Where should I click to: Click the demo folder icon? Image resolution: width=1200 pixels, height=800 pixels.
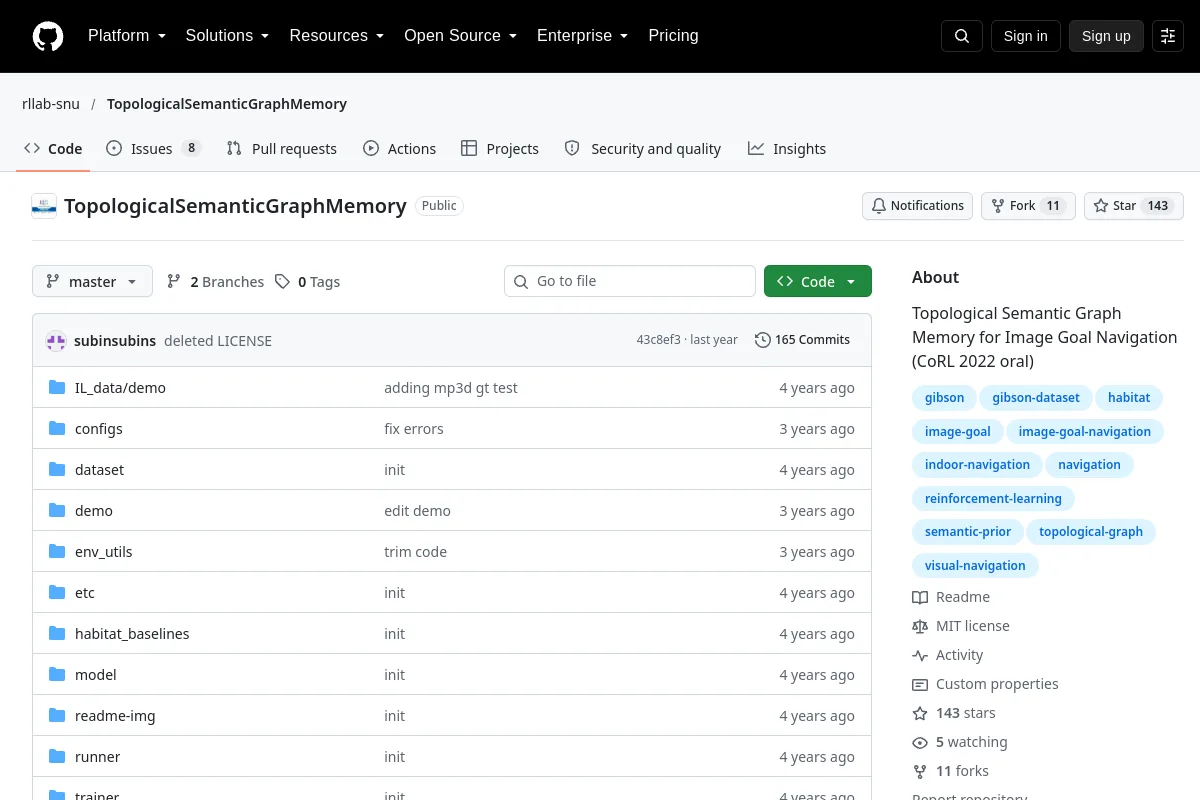click(57, 511)
